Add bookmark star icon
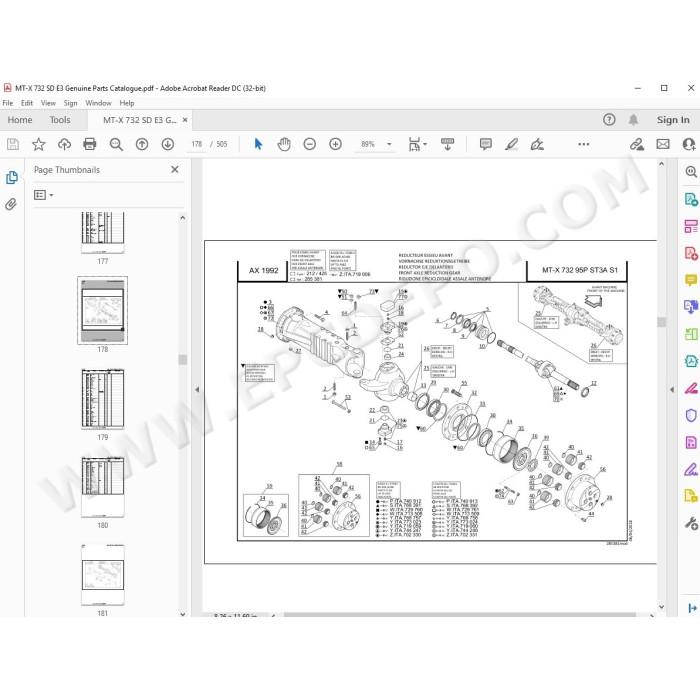700x700 pixels. click(38, 144)
